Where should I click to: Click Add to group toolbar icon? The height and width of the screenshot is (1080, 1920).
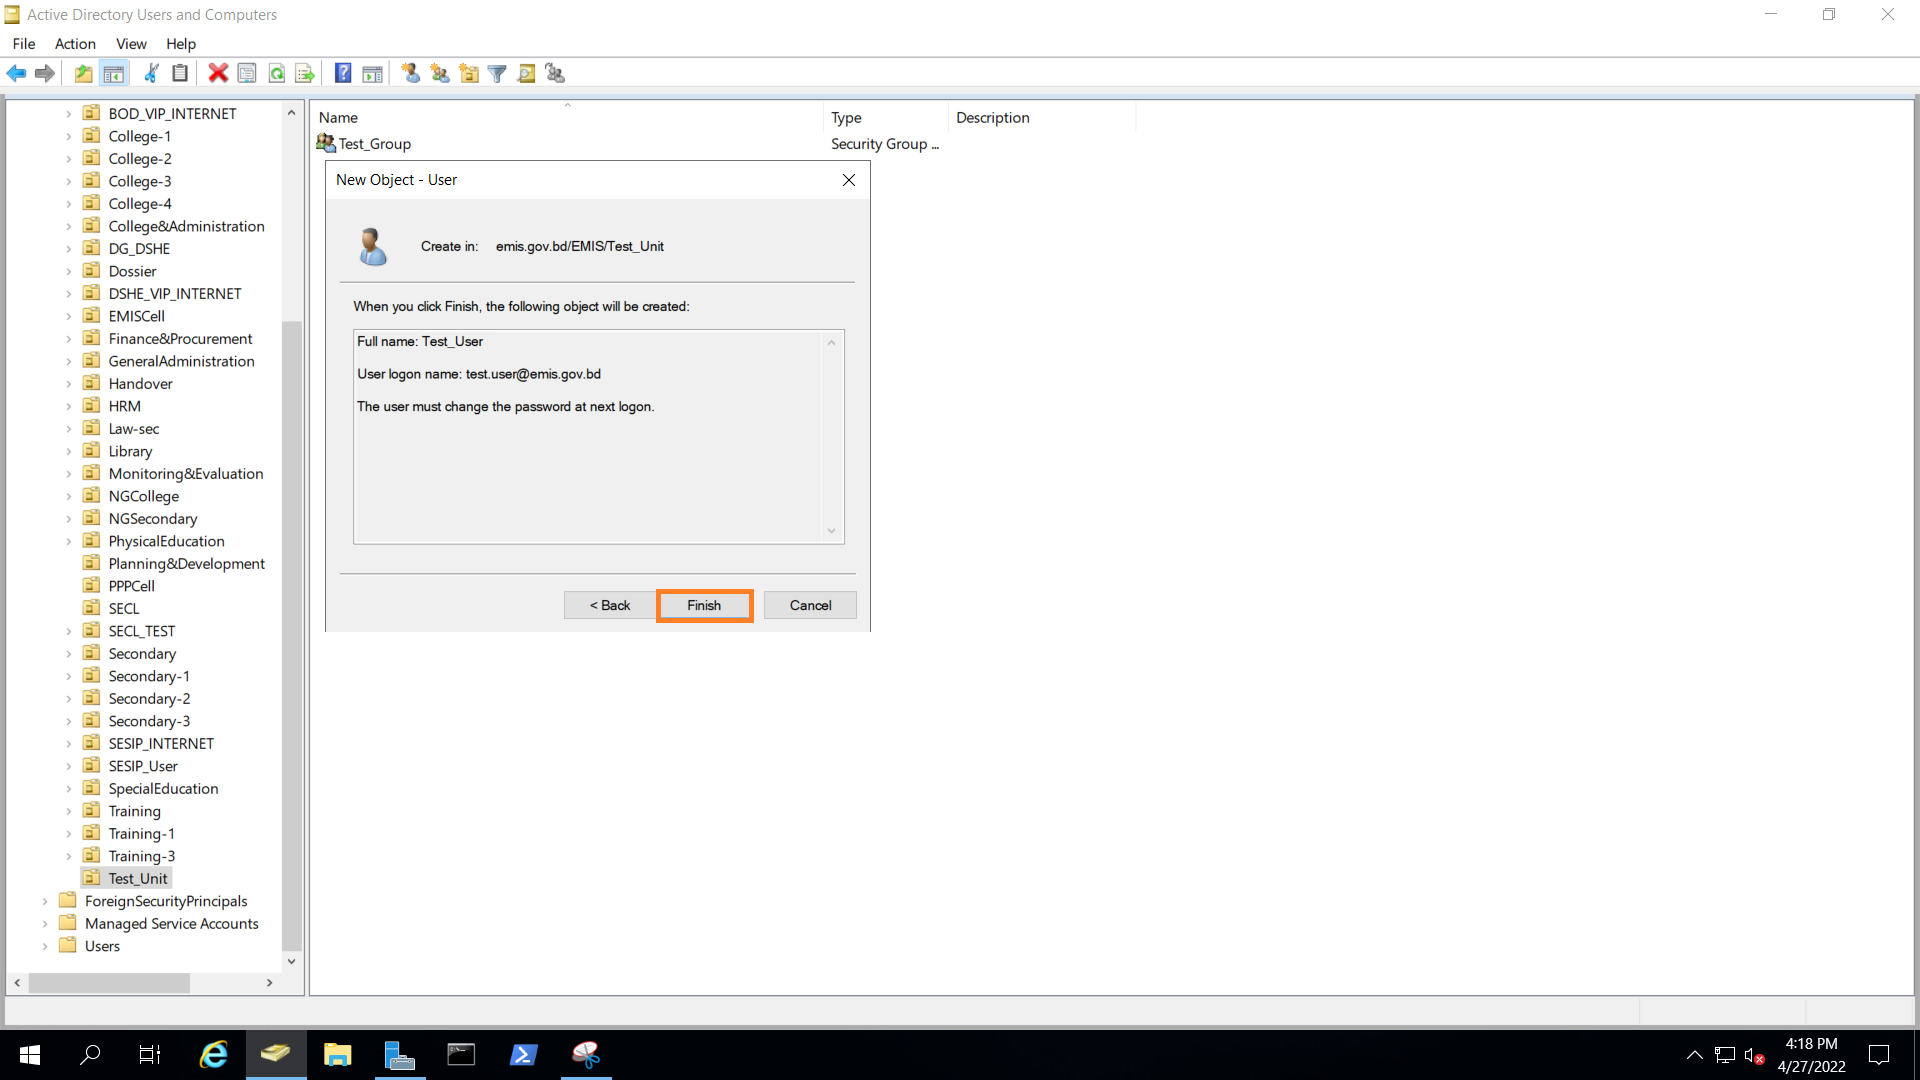555,73
